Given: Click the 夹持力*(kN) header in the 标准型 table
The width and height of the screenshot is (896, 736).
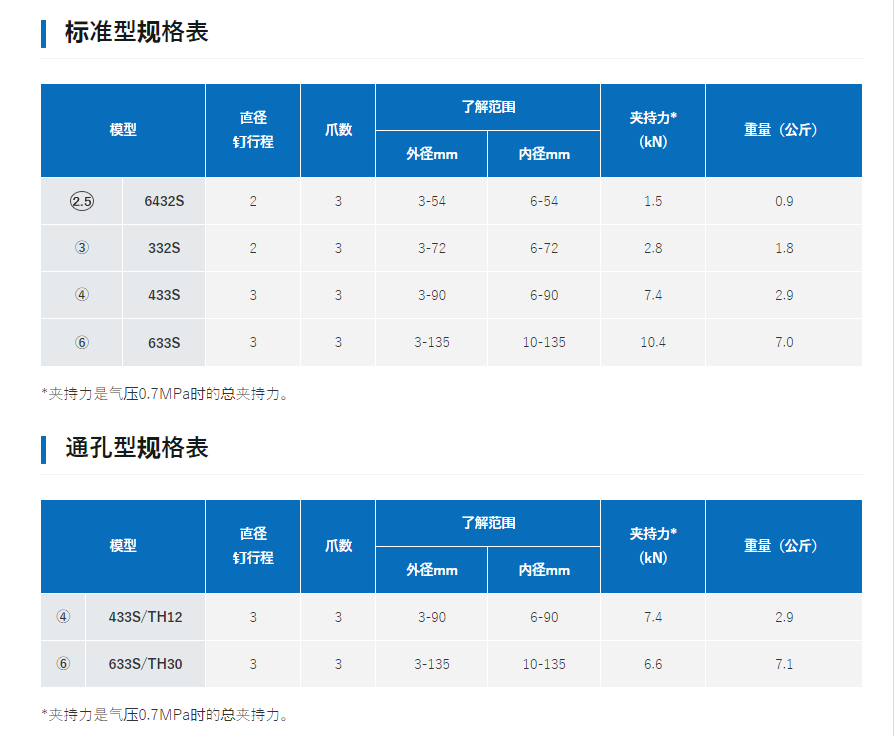Looking at the screenshot, I should 653,130.
